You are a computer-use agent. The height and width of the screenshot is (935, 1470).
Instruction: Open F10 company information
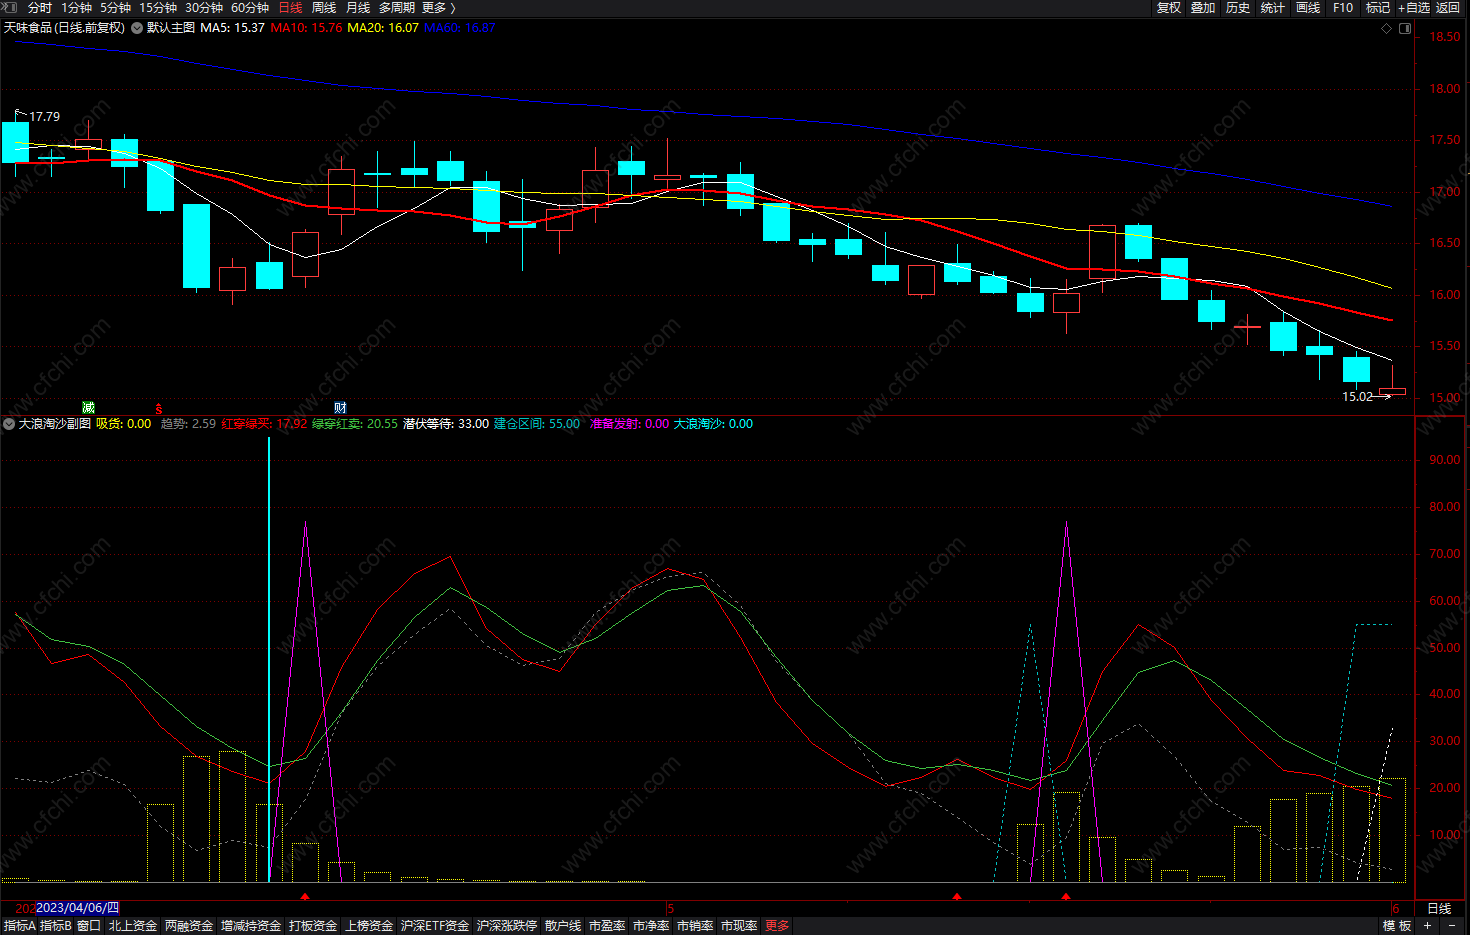(x=1343, y=7)
